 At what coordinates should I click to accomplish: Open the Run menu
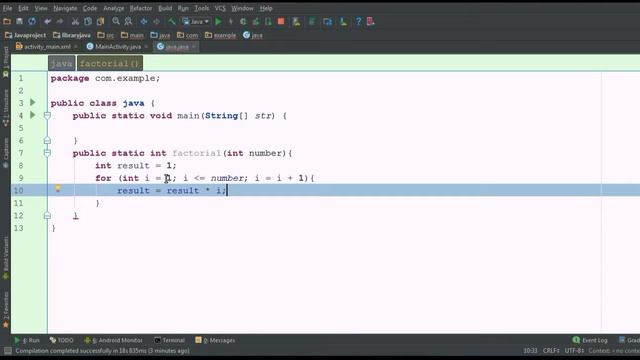(183, 8)
